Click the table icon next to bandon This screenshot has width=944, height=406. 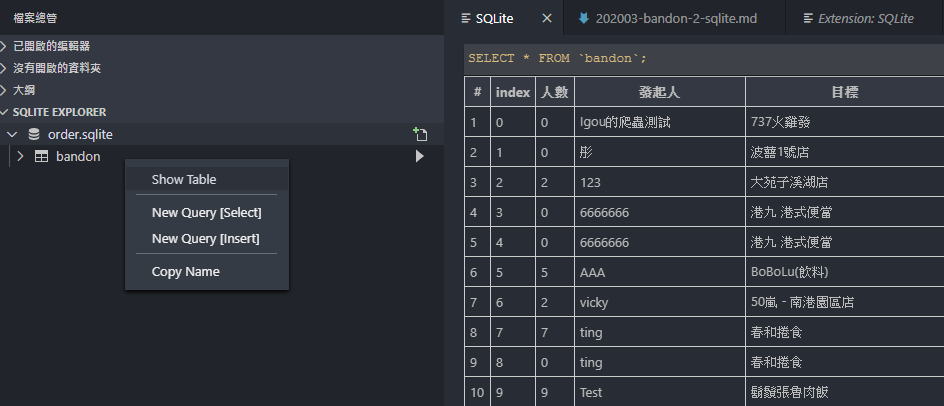pos(42,157)
